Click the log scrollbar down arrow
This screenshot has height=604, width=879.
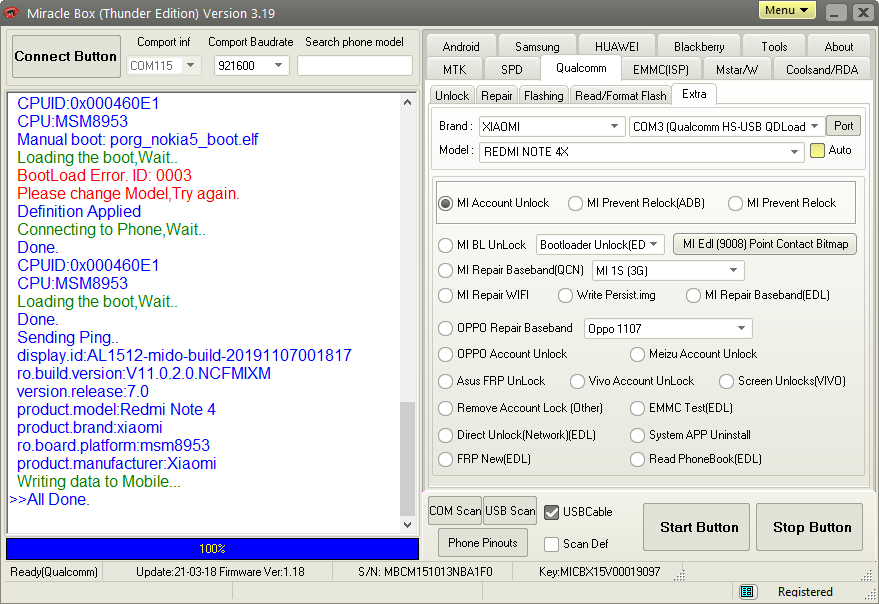(408, 525)
